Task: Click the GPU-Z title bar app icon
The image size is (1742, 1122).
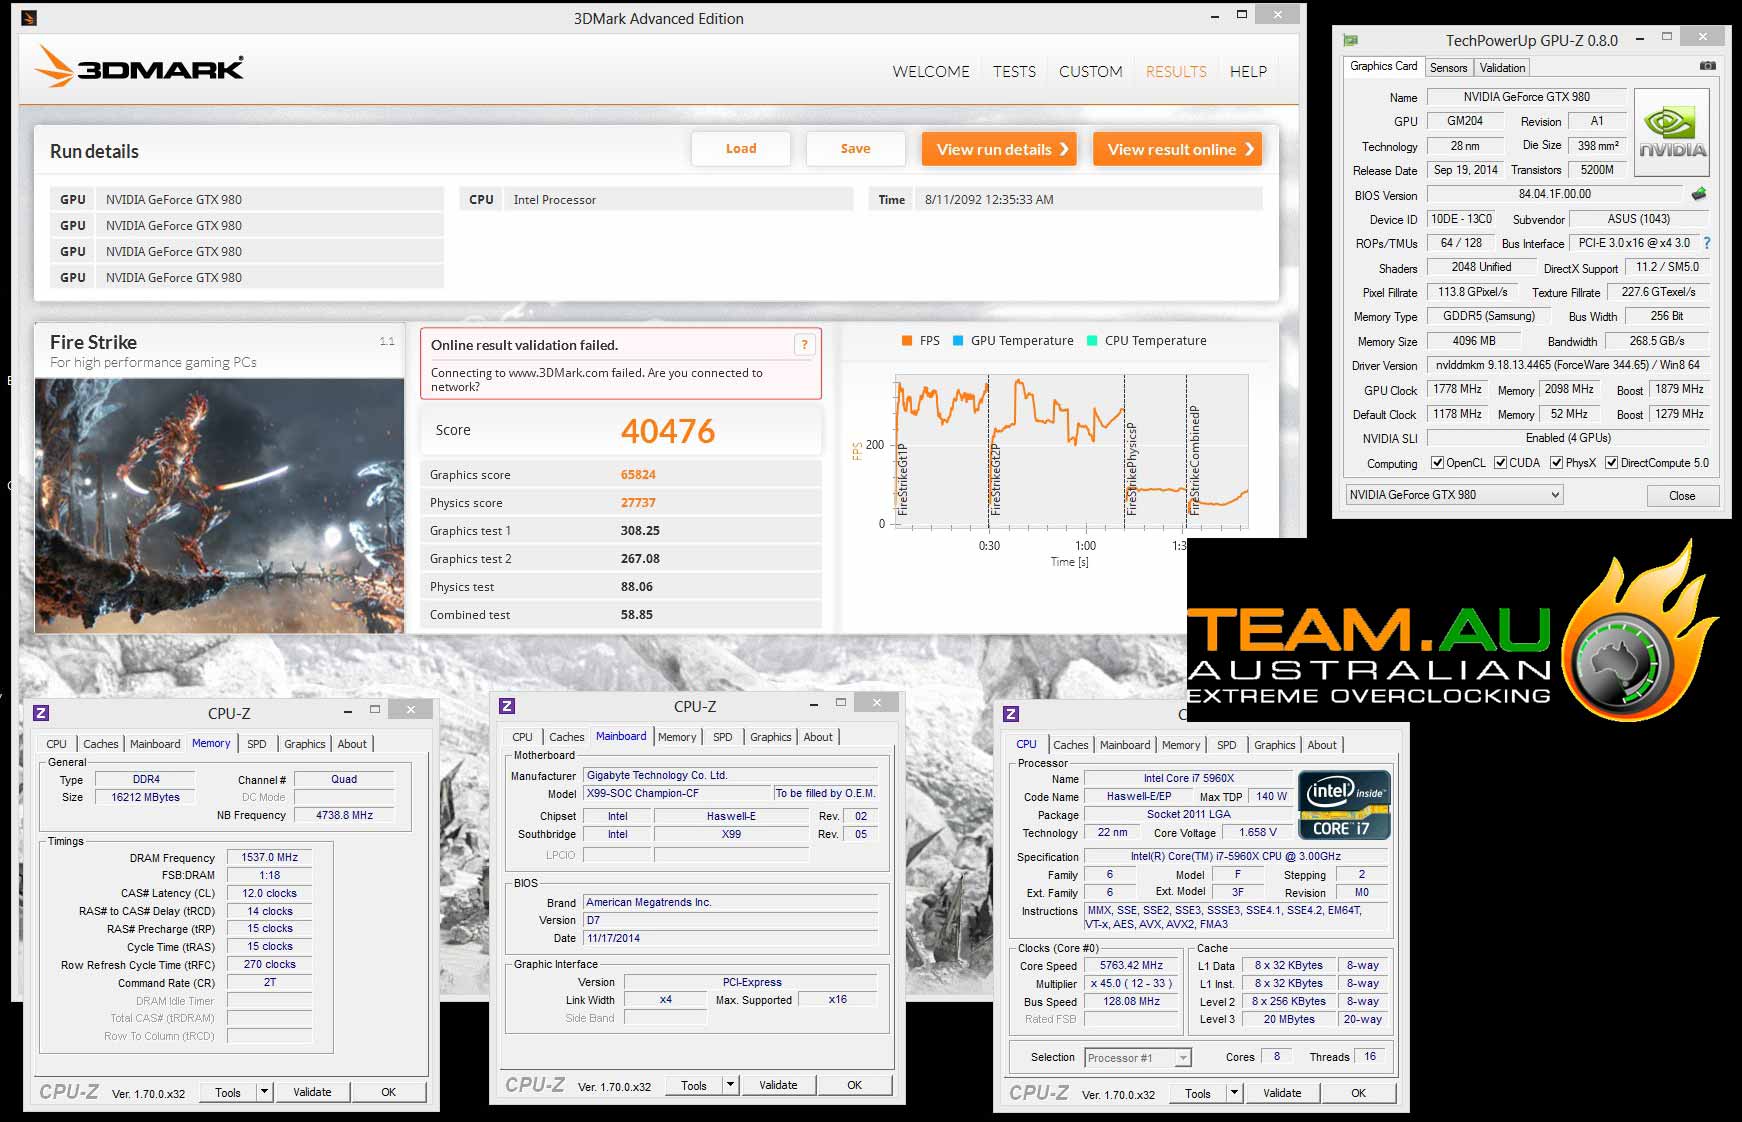Action: (x=1351, y=40)
